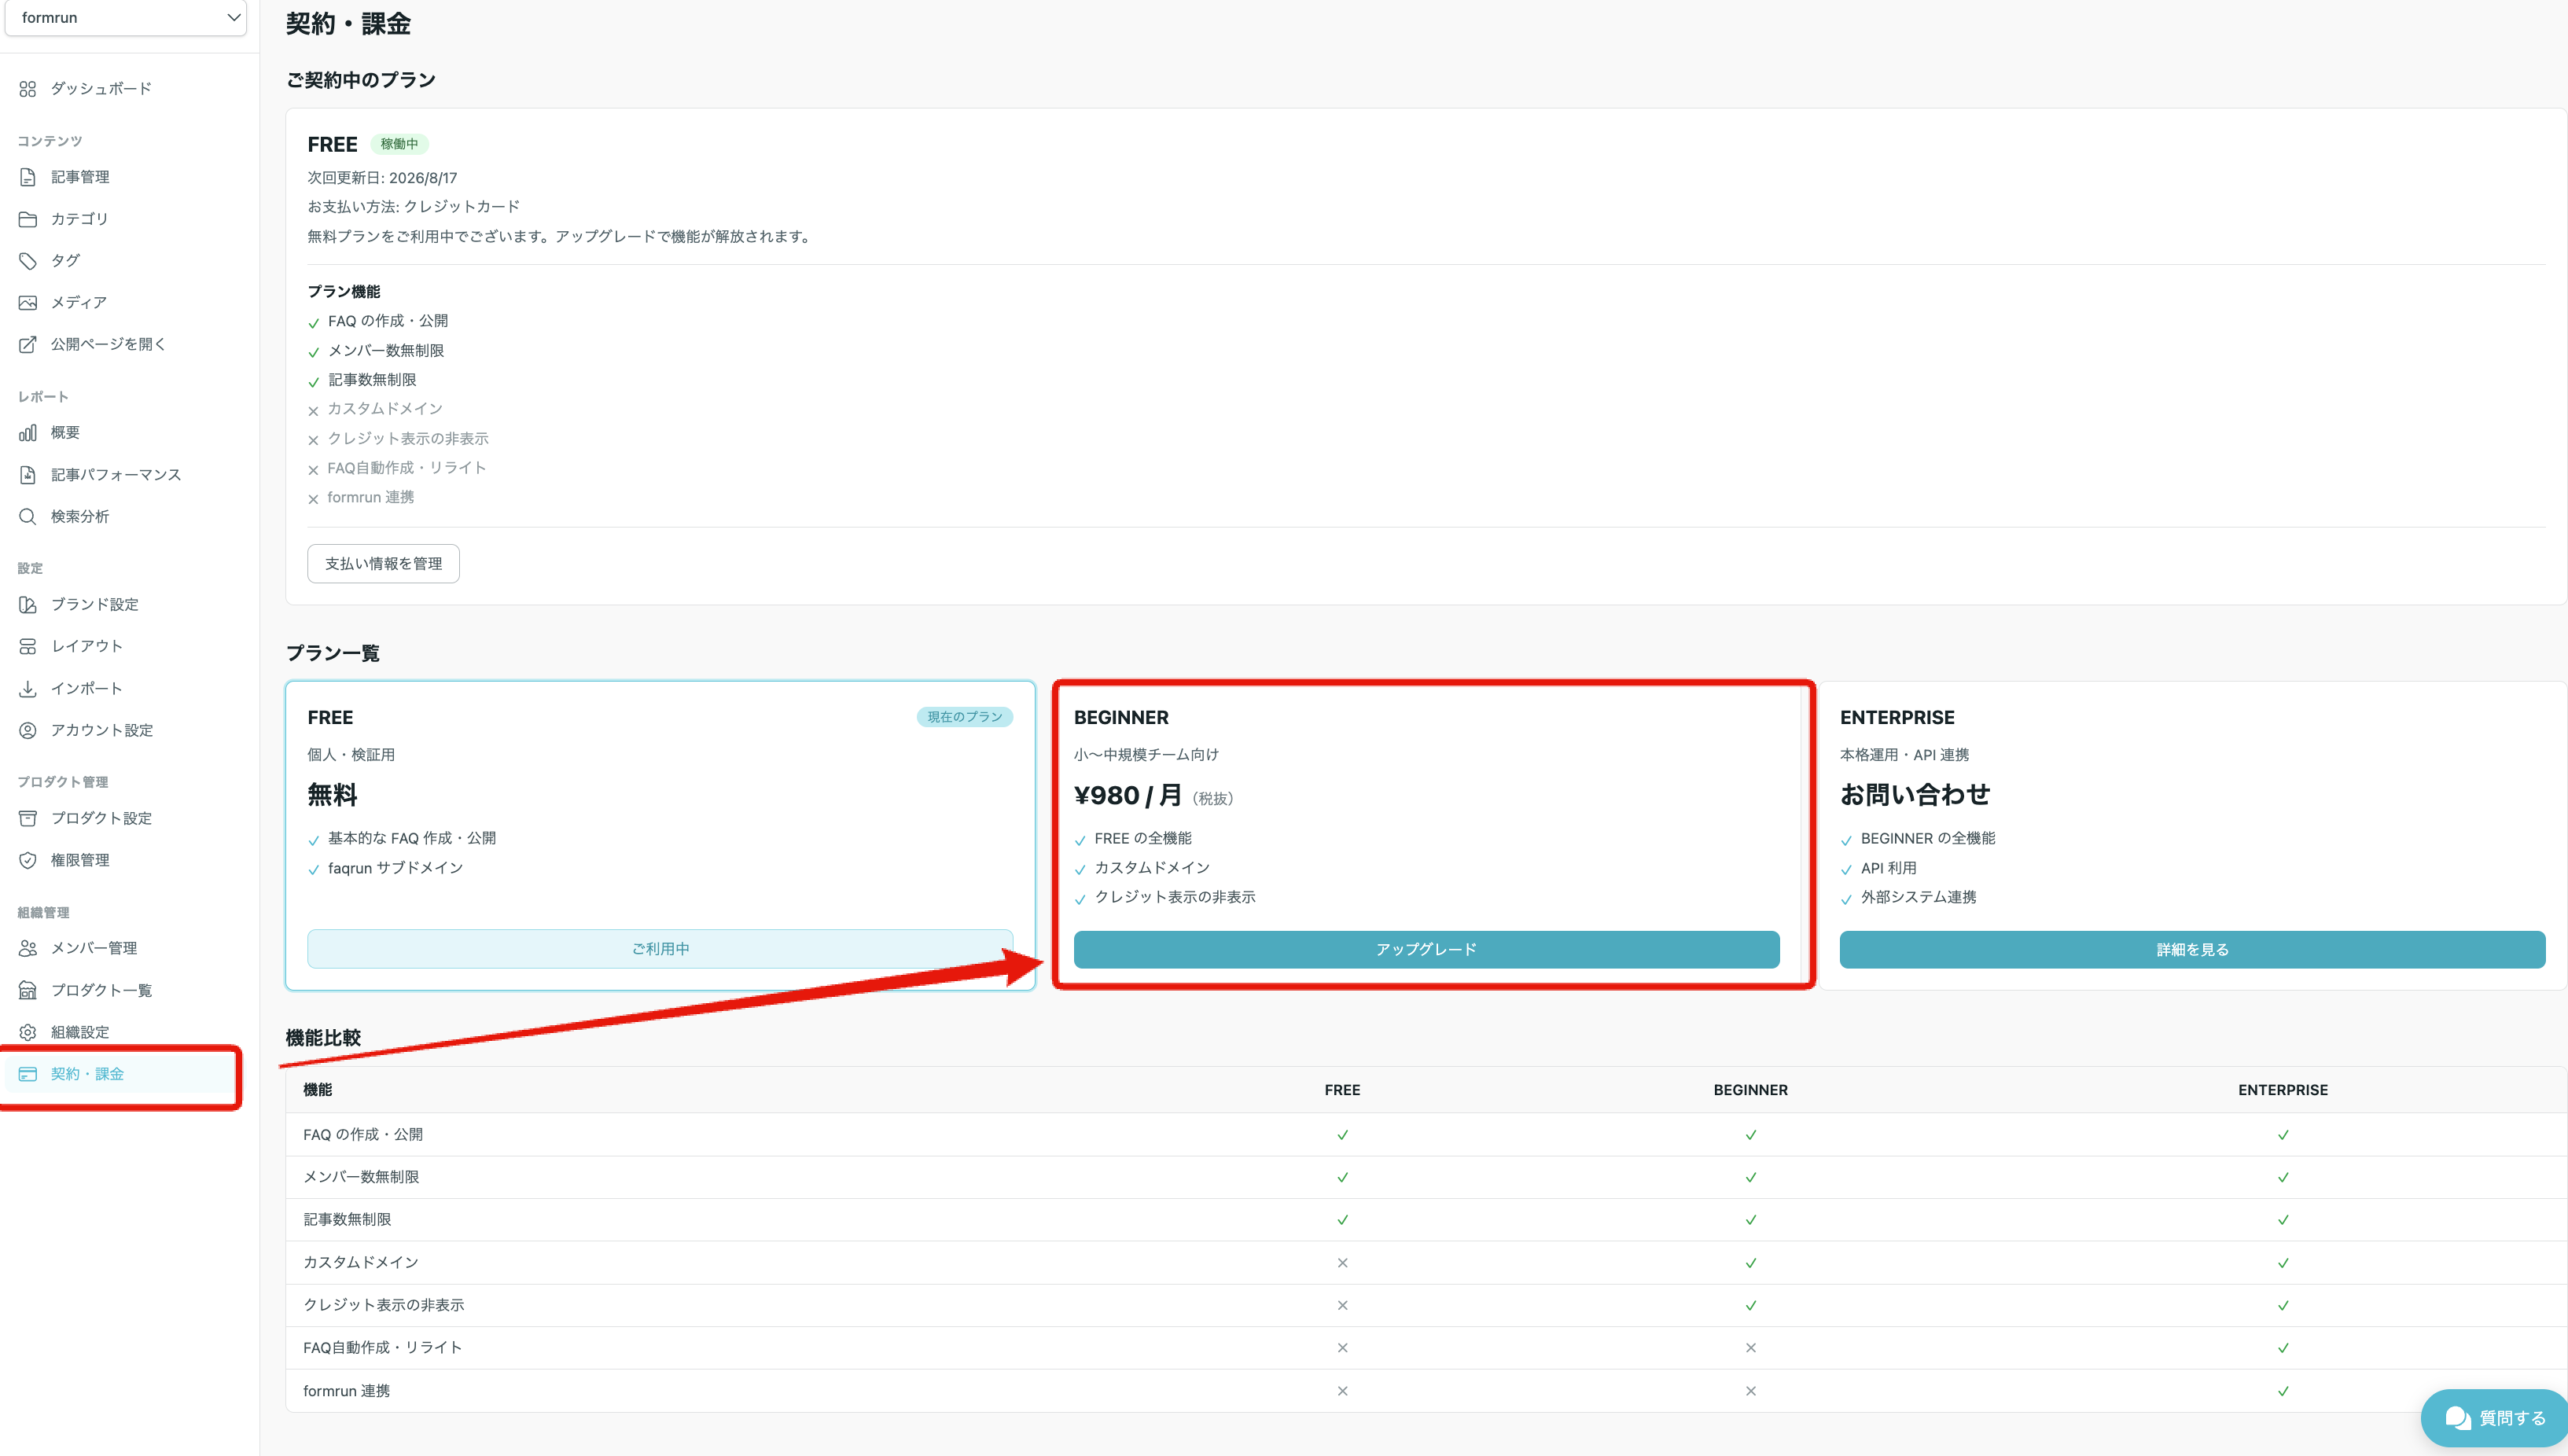The image size is (2568, 1456).
Task: Open the 質問する chat button
Action: pyautogui.click(x=2494, y=1419)
